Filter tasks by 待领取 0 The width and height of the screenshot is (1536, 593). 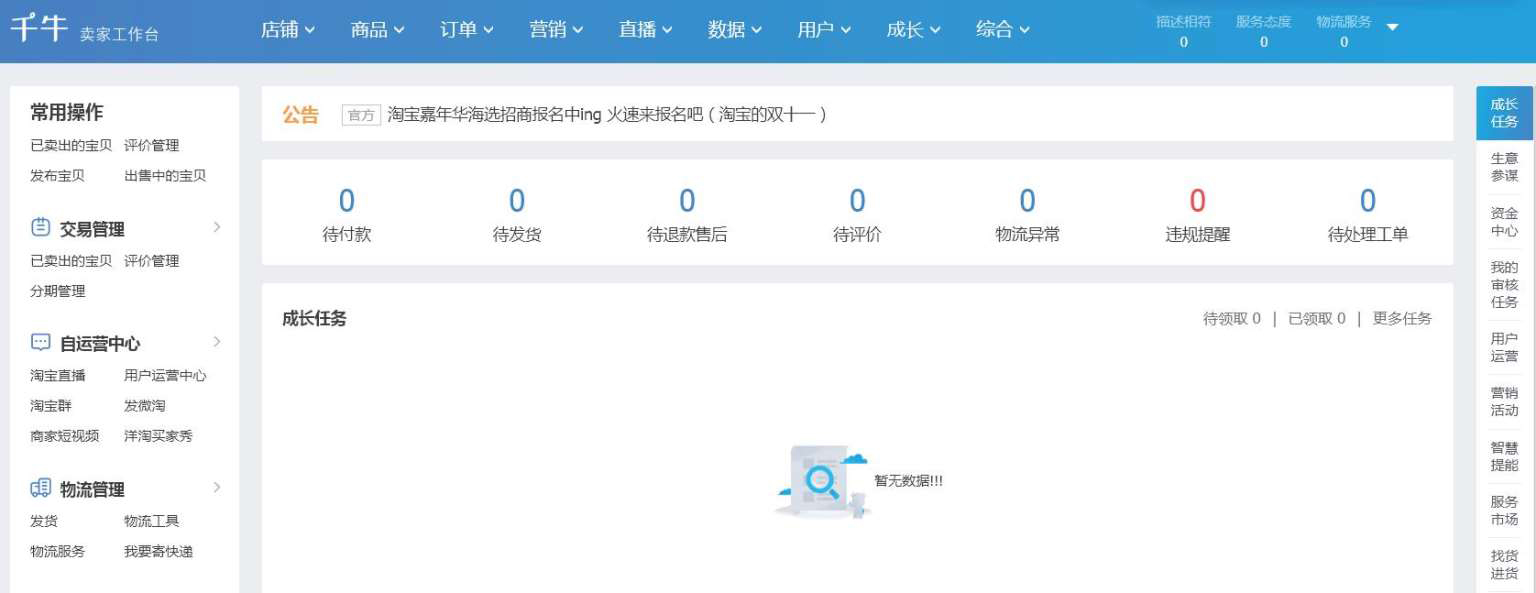tap(1232, 319)
